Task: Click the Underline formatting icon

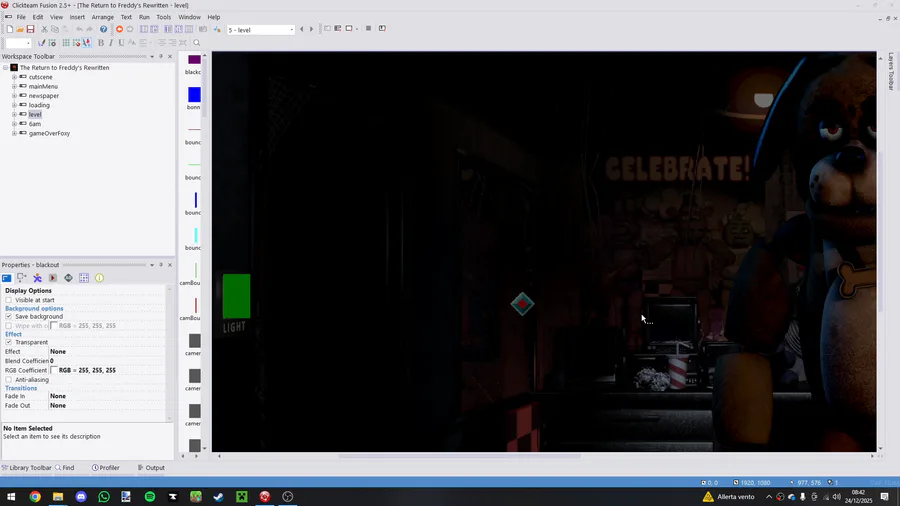Action: [x=121, y=42]
